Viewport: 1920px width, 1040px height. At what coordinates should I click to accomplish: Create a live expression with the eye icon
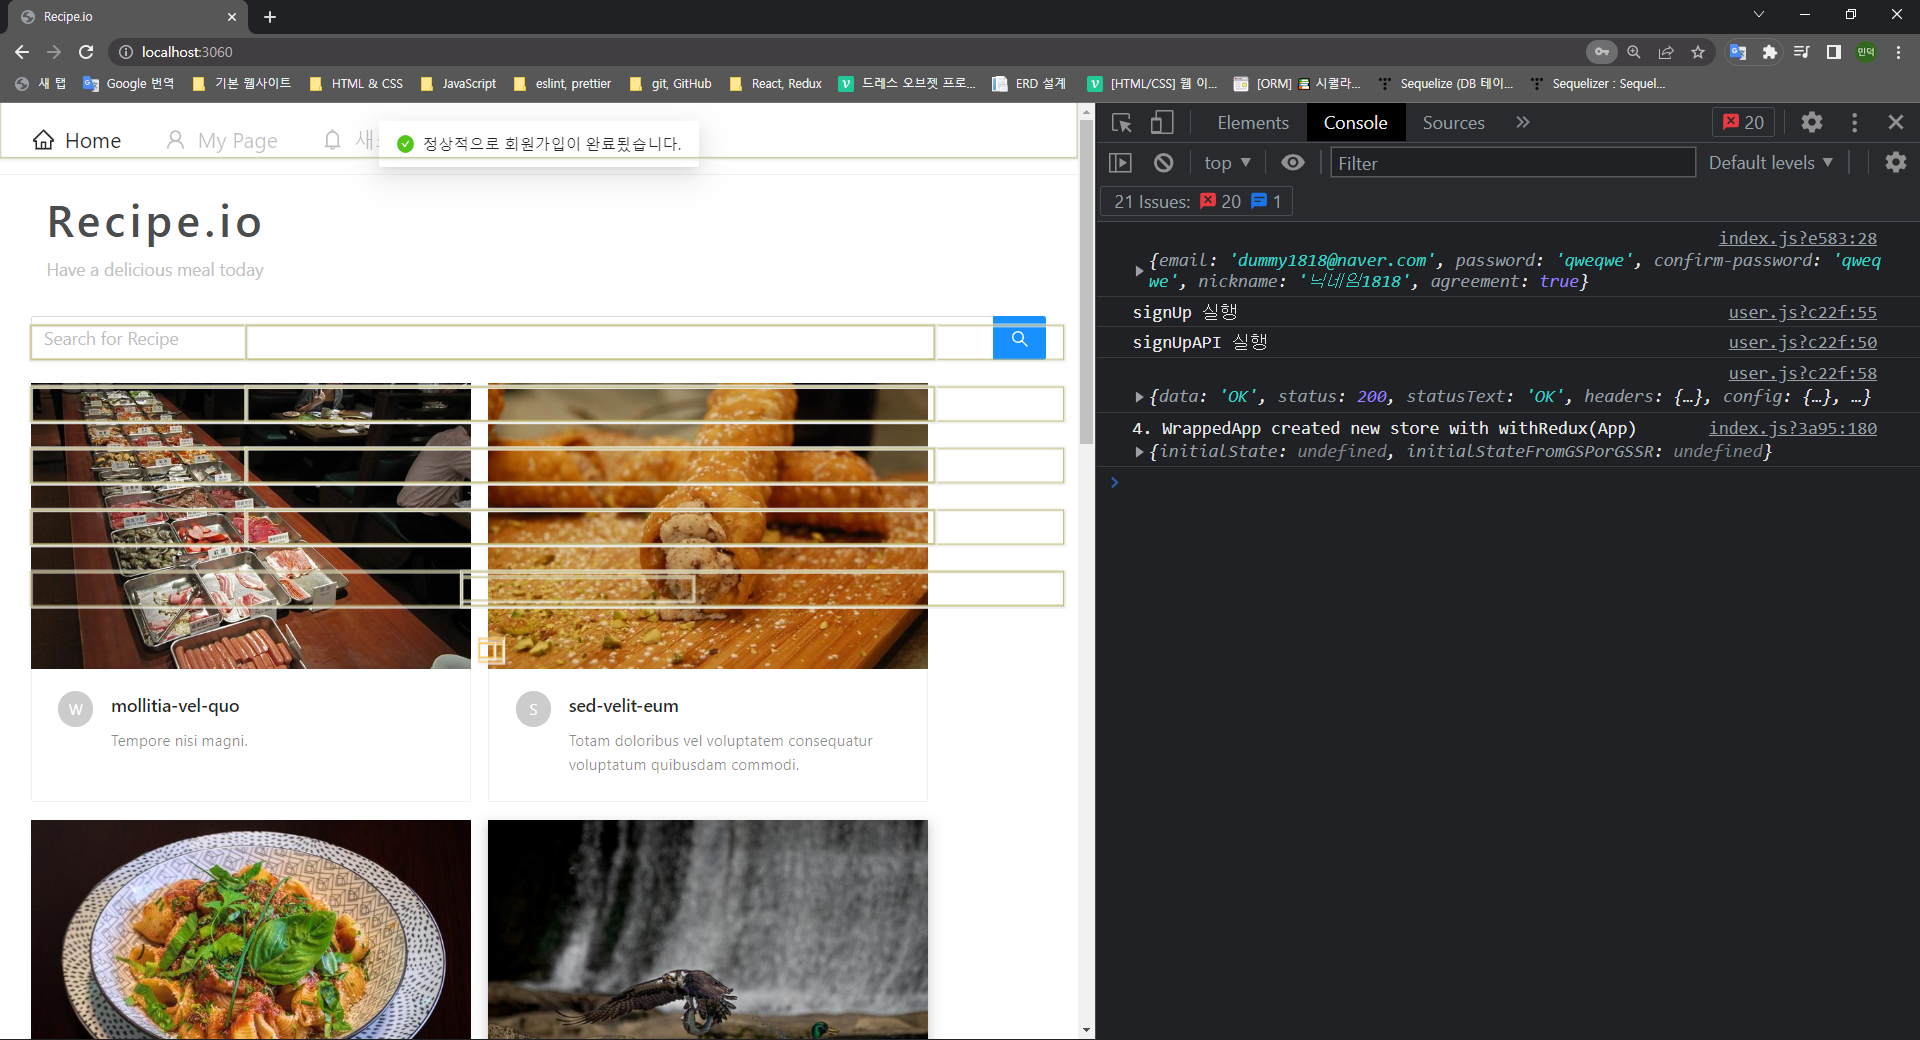click(x=1292, y=162)
